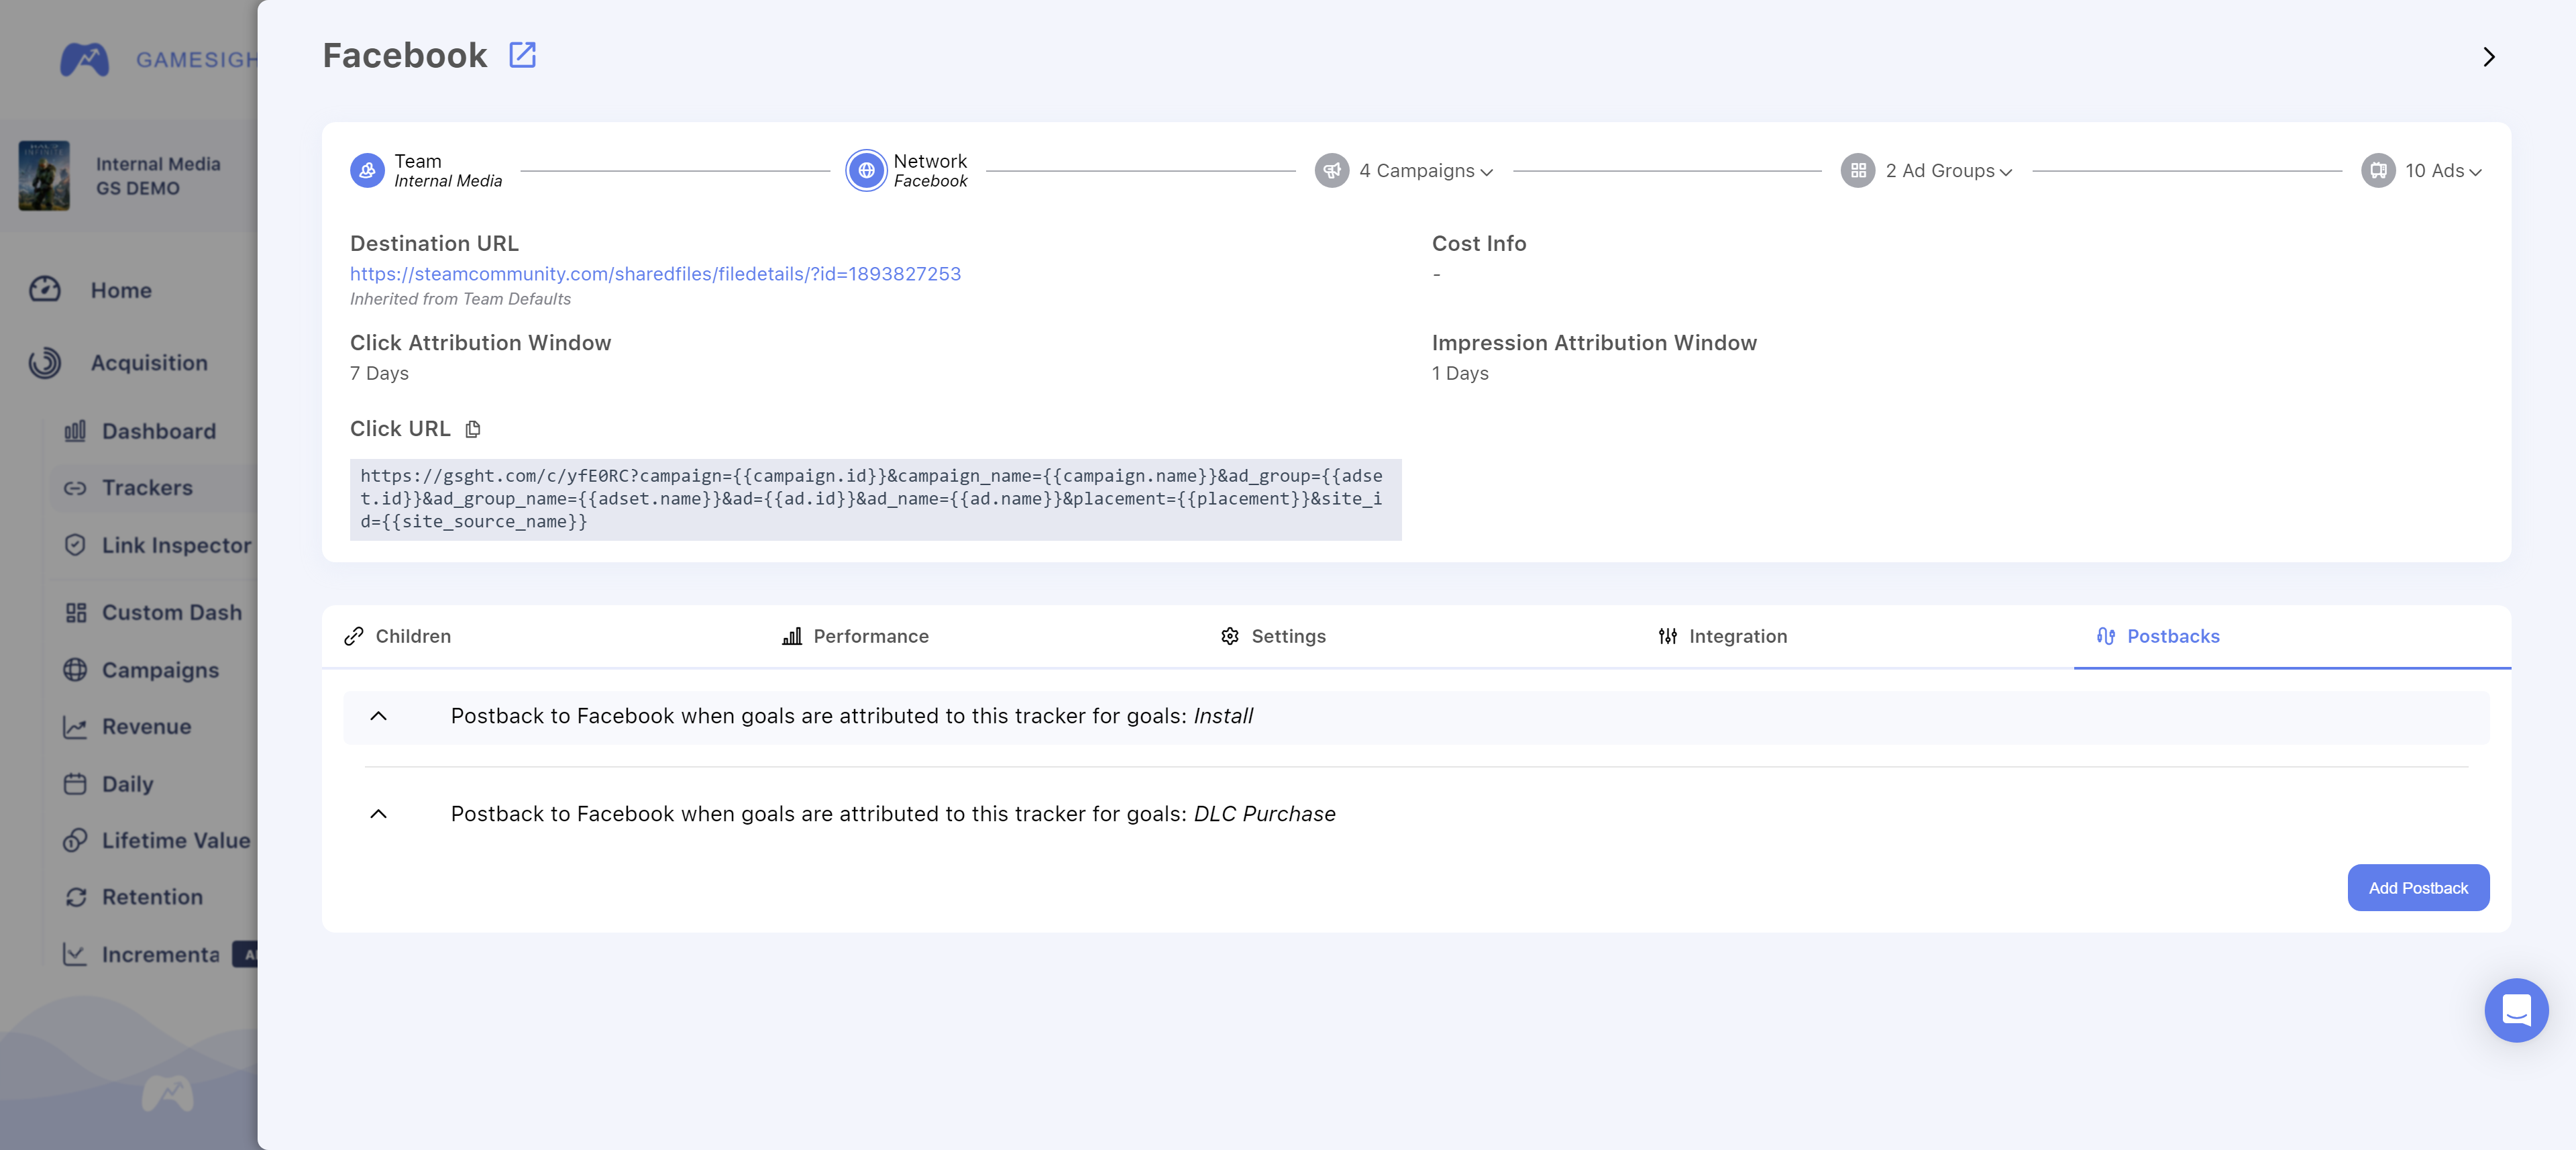Open Home in the sidebar
Viewport: 2576px width, 1150px height.
pyautogui.click(x=121, y=291)
